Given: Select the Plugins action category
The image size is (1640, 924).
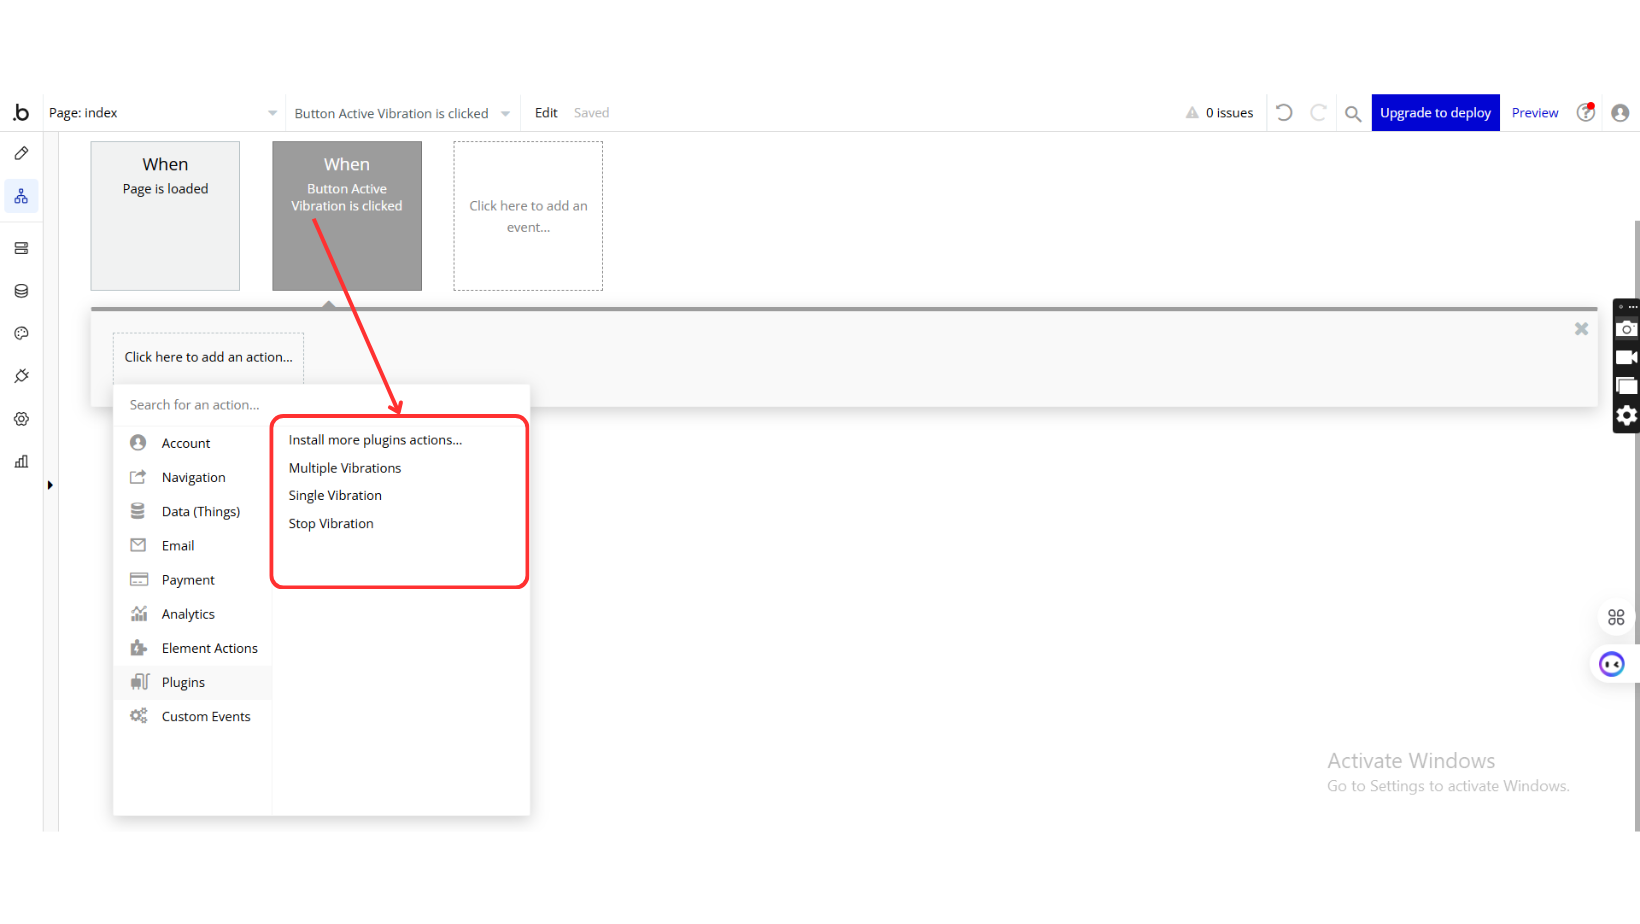Looking at the screenshot, I should coord(192,682).
